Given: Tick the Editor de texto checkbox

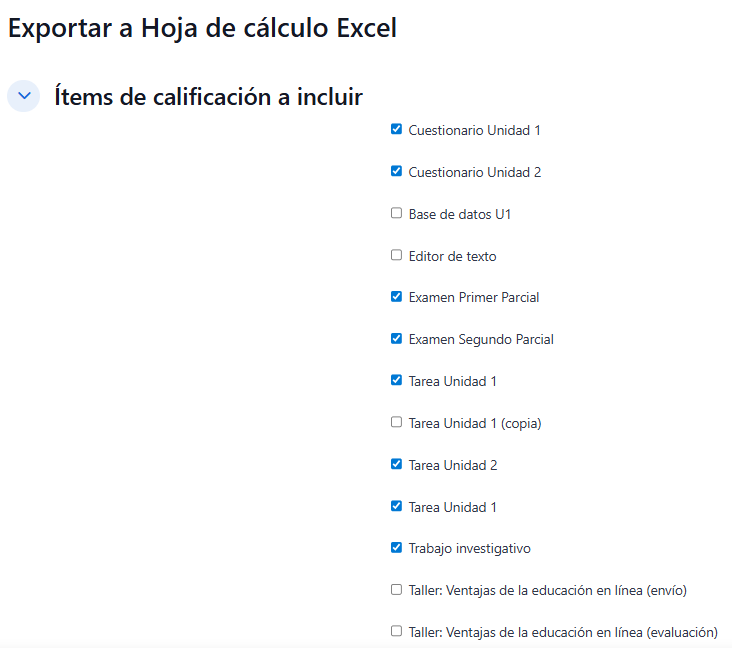Looking at the screenshot, I should pyautogui.click(x=396, y=255).
